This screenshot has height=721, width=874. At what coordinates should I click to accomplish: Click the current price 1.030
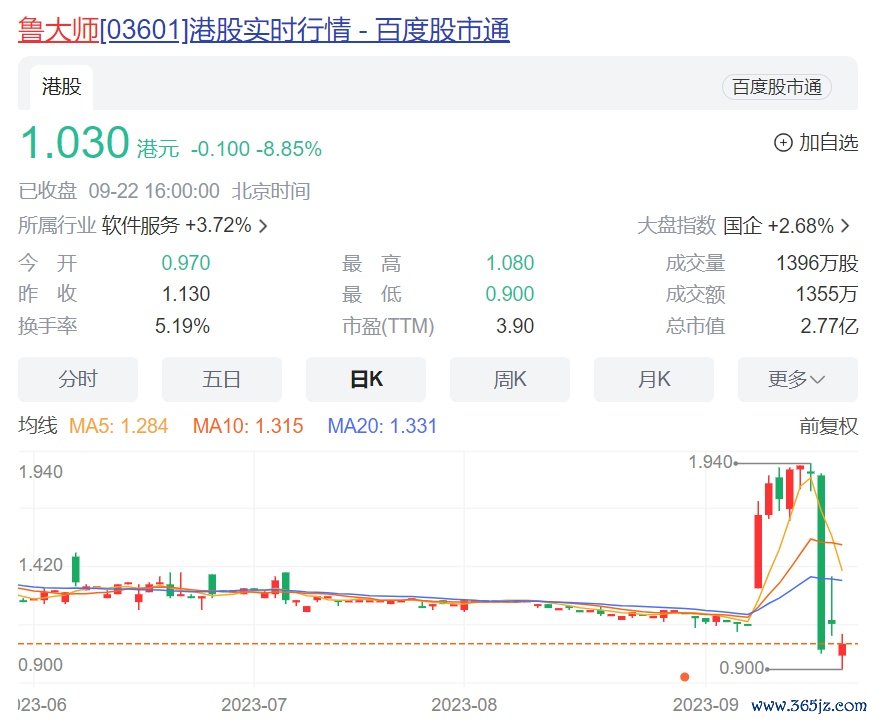(x=75, y=142)
